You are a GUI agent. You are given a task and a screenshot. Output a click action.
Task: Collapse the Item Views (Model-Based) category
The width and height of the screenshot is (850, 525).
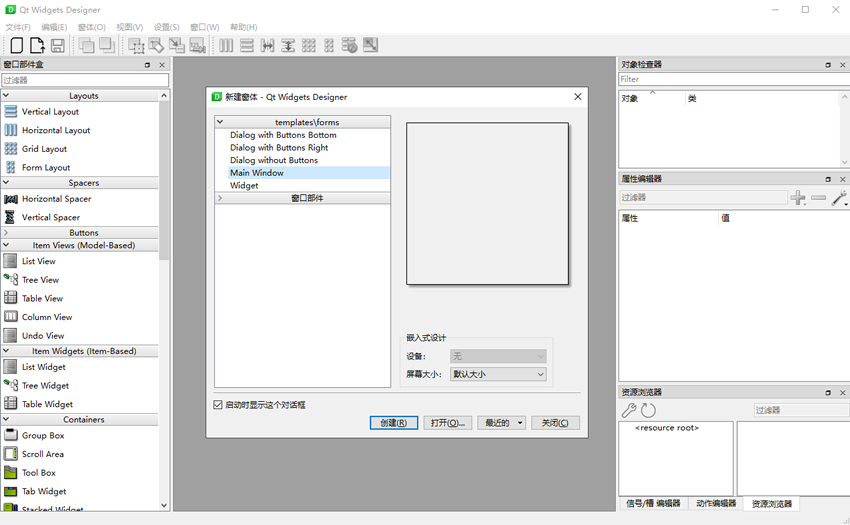pos(7,245)
